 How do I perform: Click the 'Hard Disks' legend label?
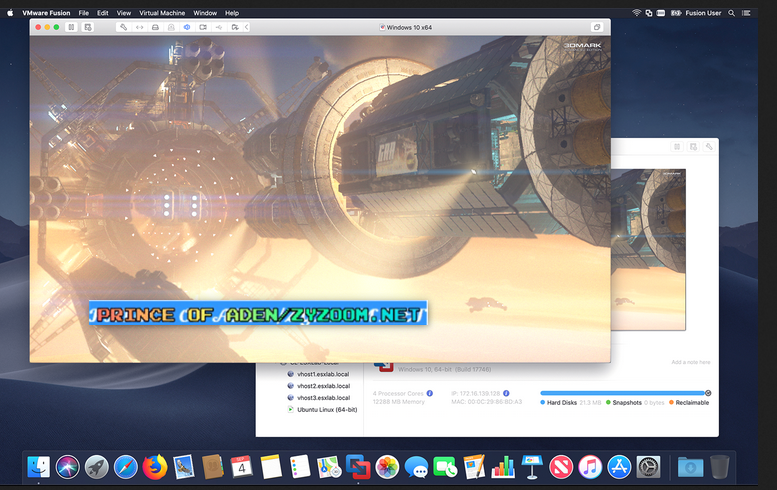[x=561, y=403]
